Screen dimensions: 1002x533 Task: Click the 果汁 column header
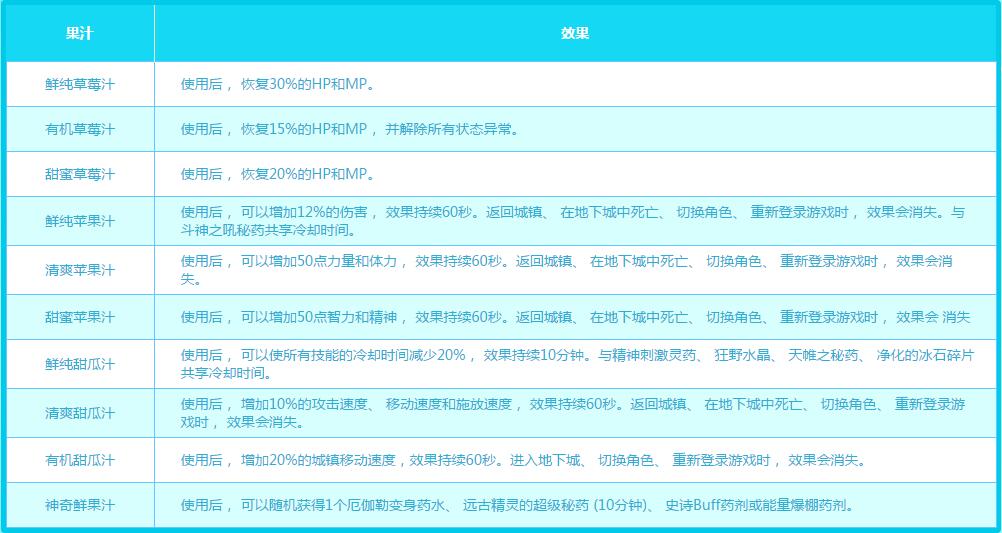click(80, 33)
